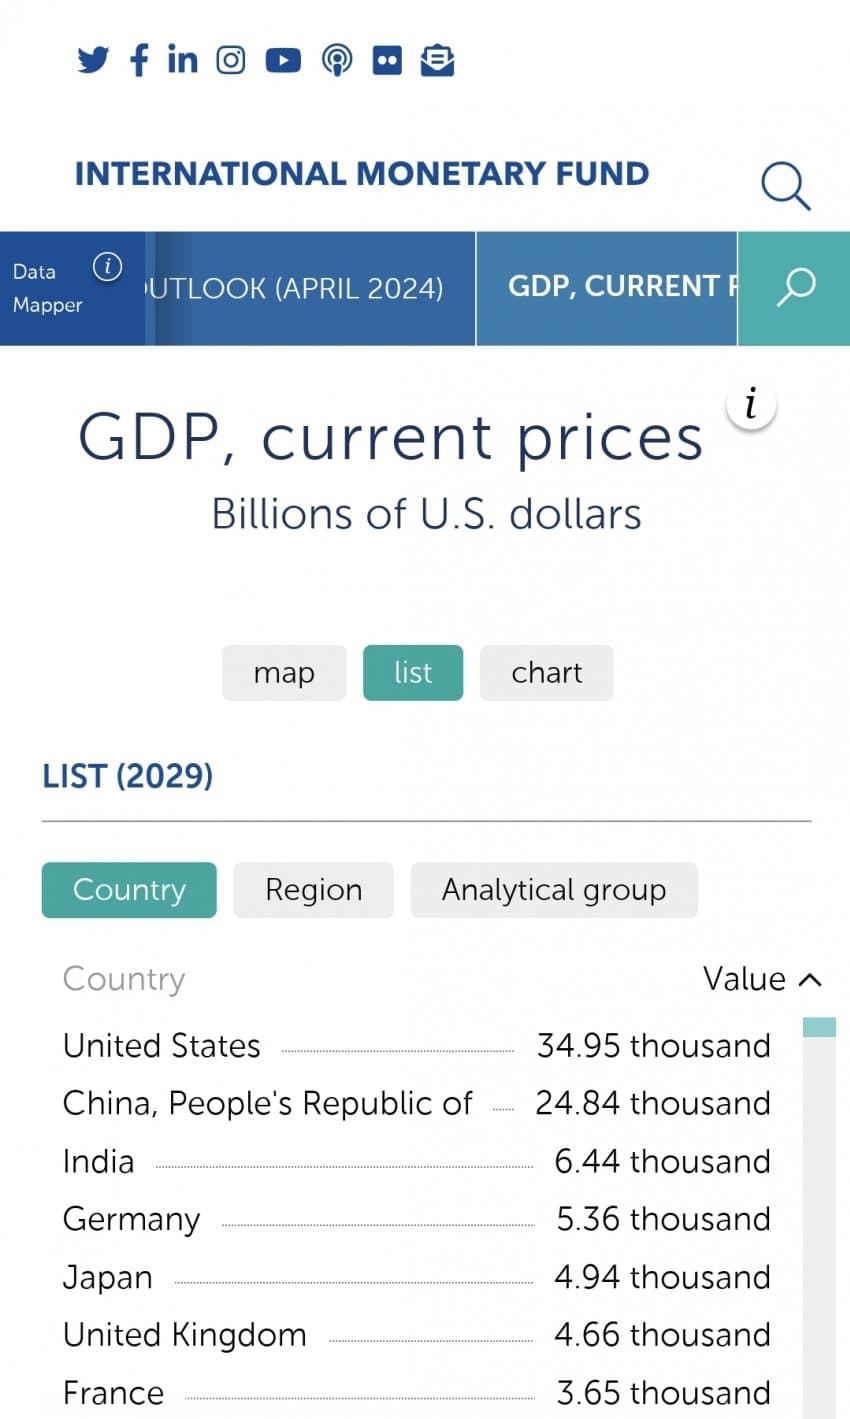Open the newsletter envelope icon
The width and height of the screenshot is (850, 1419).
[437, 61]
